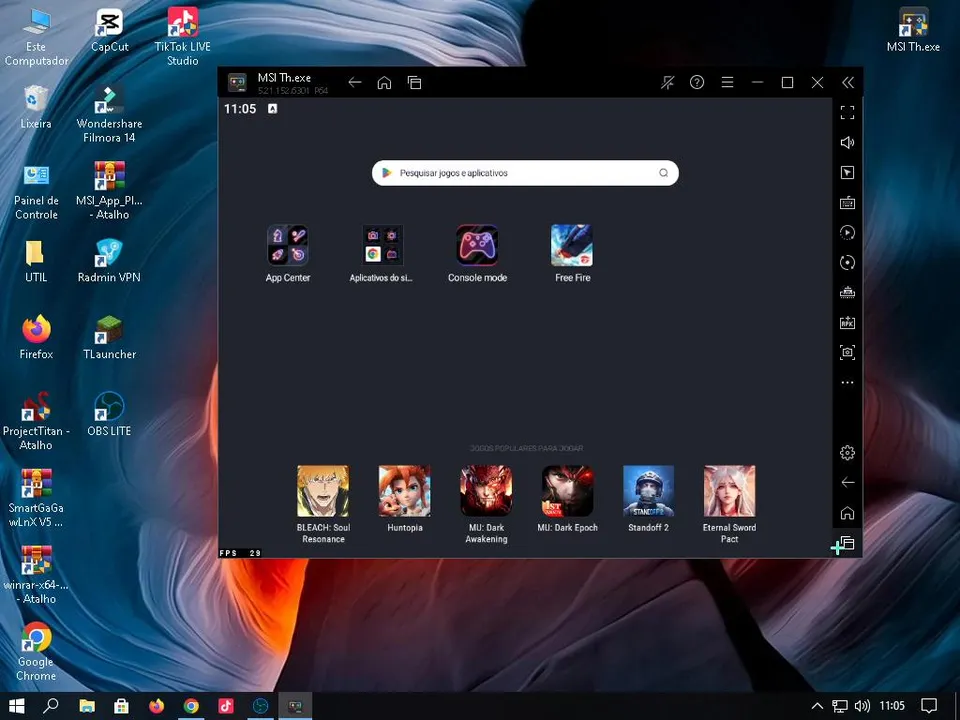Take a screenshot with the sidebar camera icon
960x720 pixels.
click(847, 352)
